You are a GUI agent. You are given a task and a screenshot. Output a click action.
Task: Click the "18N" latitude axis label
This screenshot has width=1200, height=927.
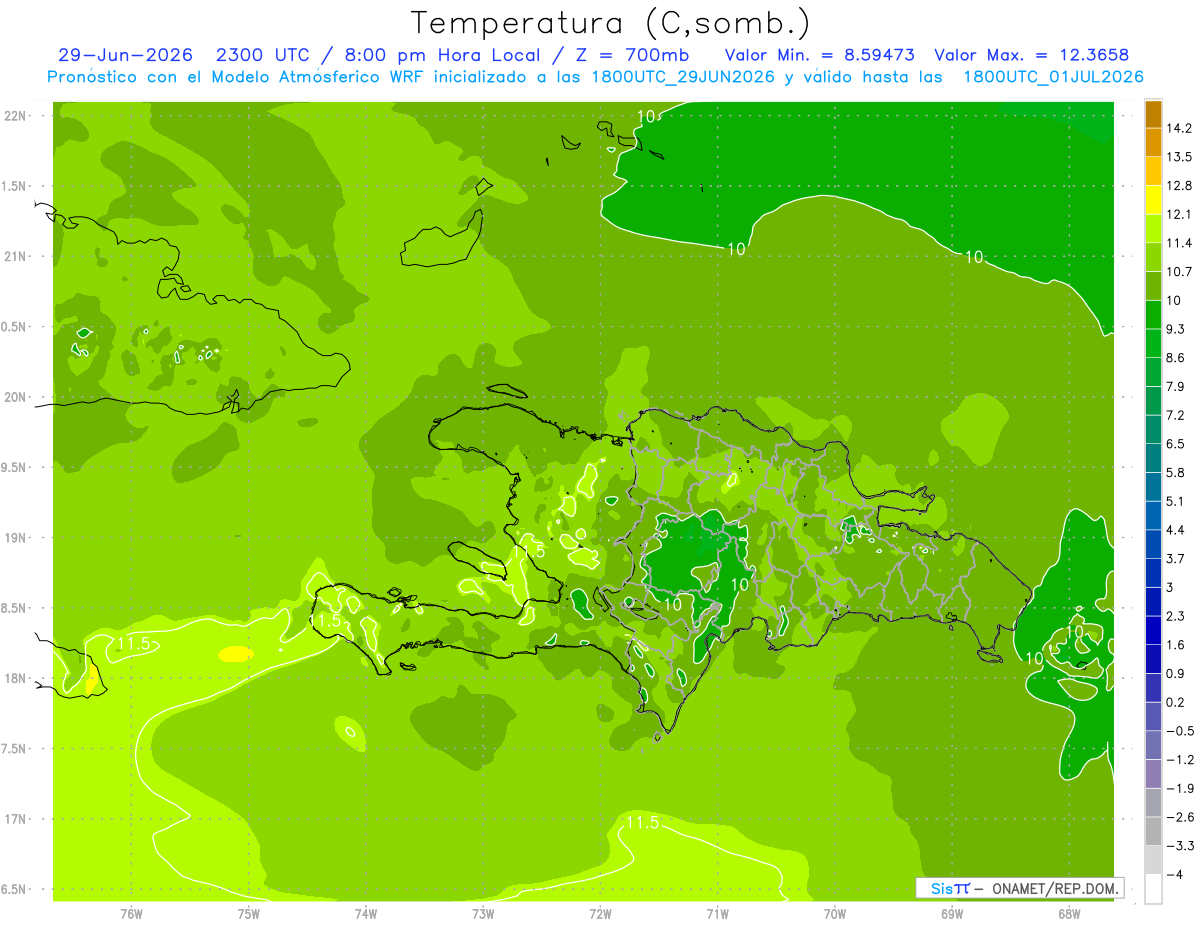click(x=15, y=678)
